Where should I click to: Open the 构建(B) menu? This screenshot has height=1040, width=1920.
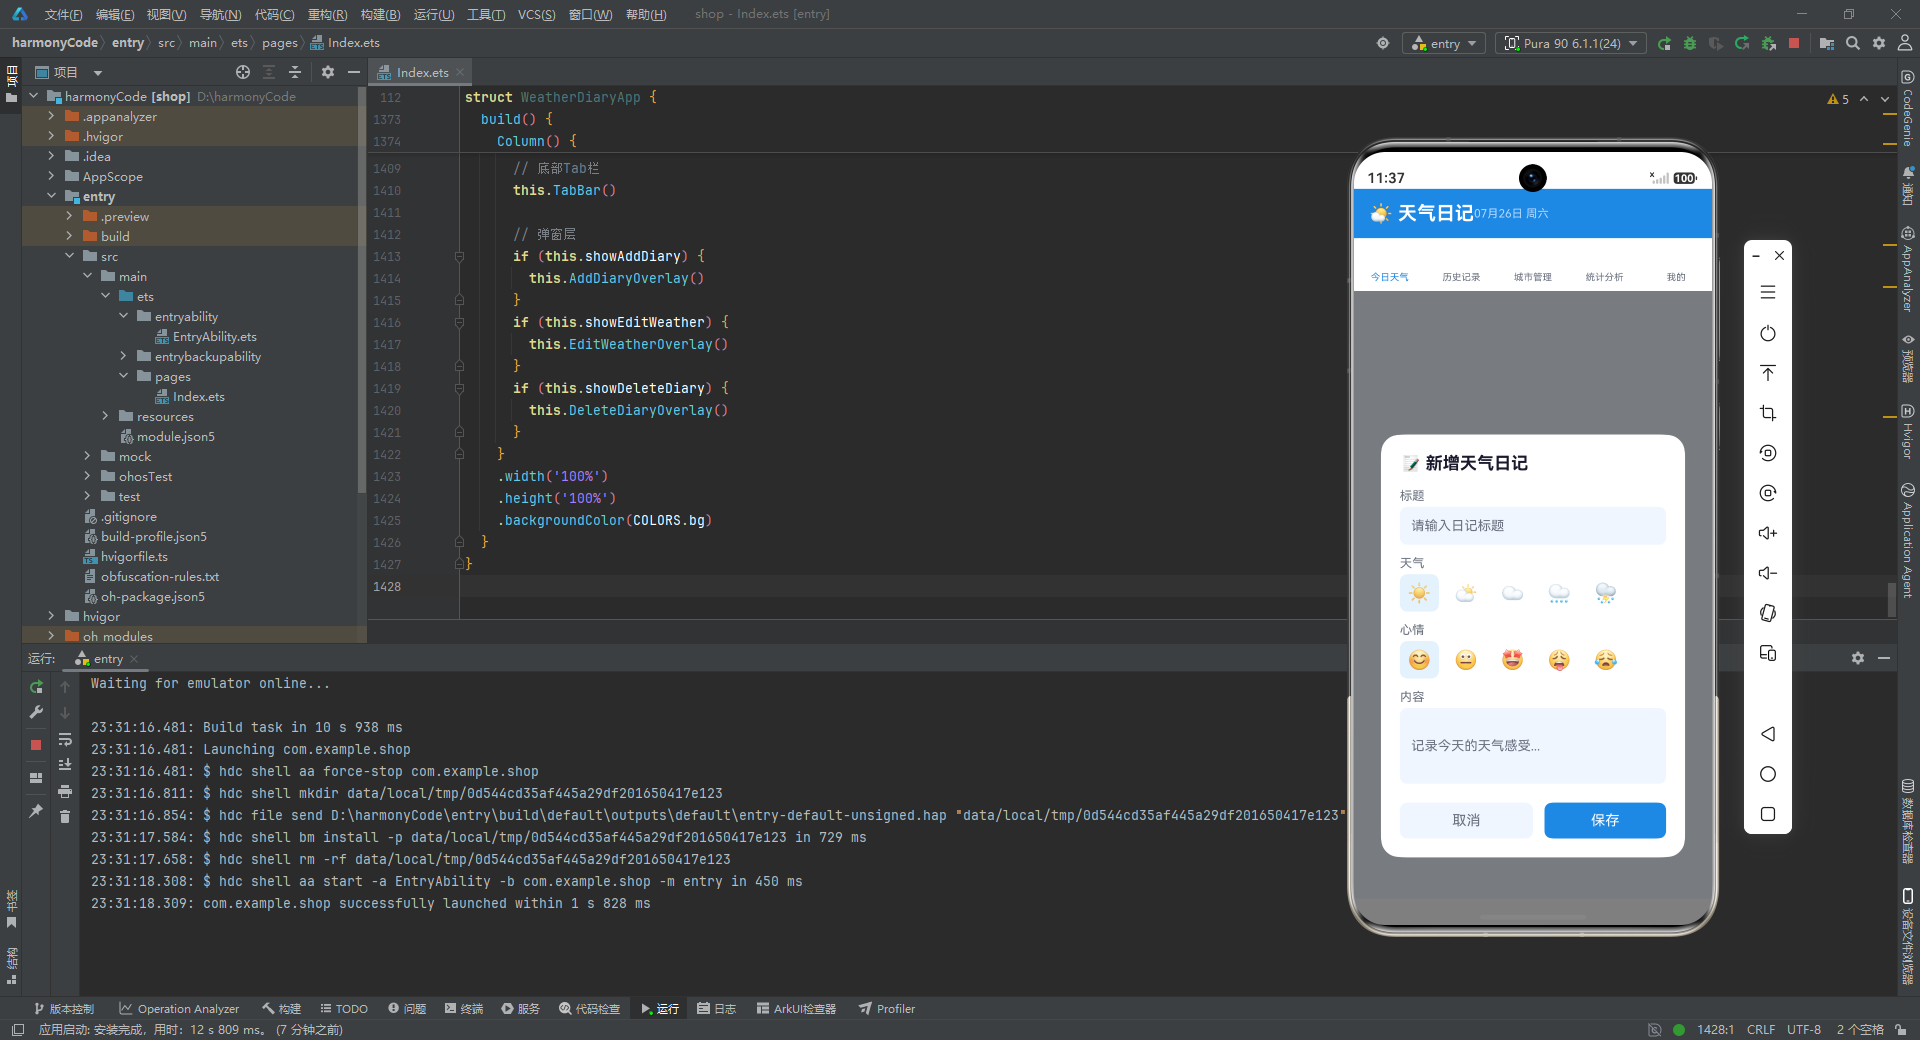tap(380, 14)
